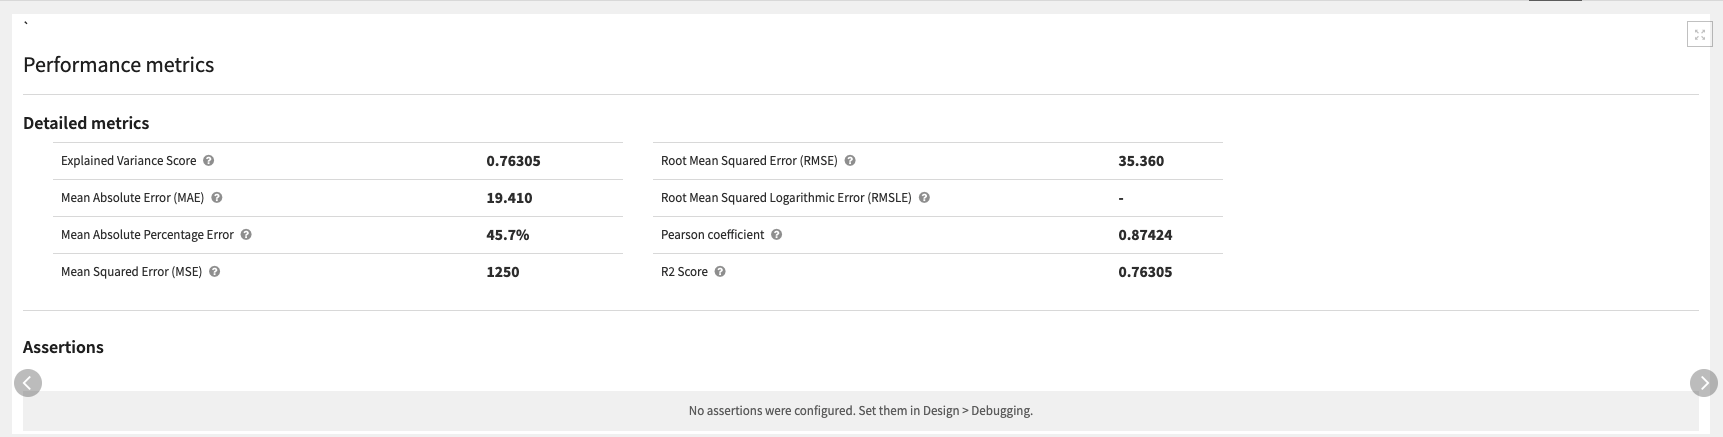Click the R2 Score label
This screenshot has height=437, width=1723.
pos(684,272)
